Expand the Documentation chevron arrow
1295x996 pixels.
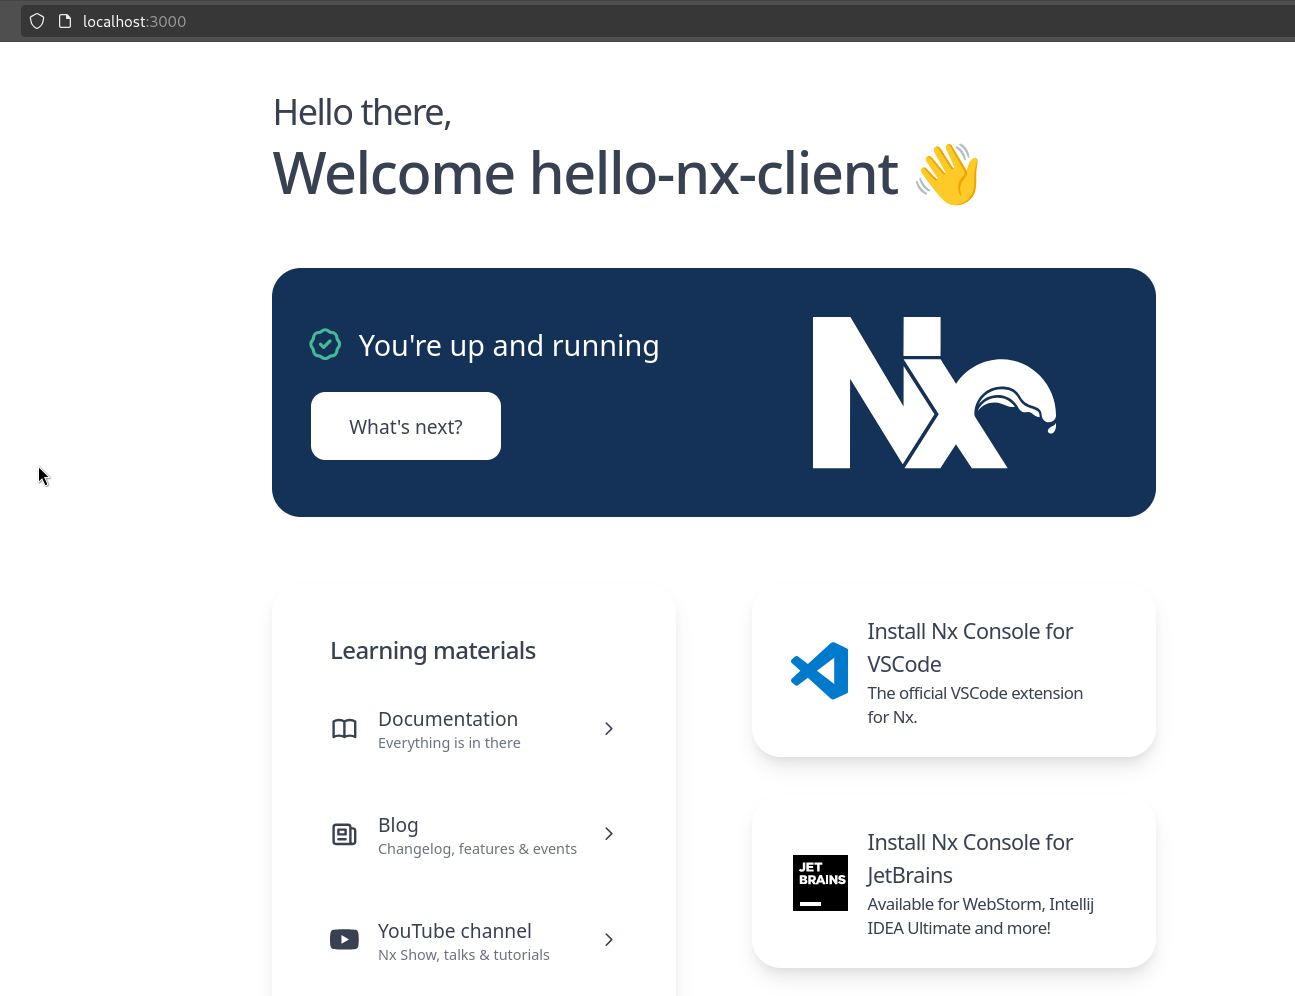pyautogui.click(x=608, y=729)
